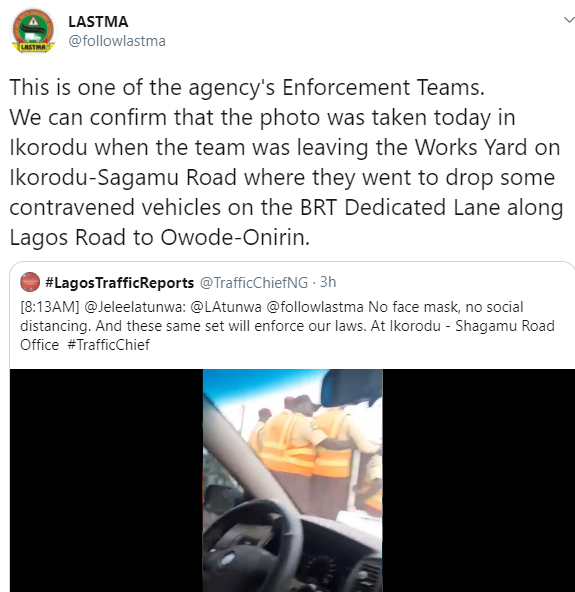This screenshot has height=592, width=575.
Task: Expand the tweet options chevron
Action: click(x=569, y=20)
